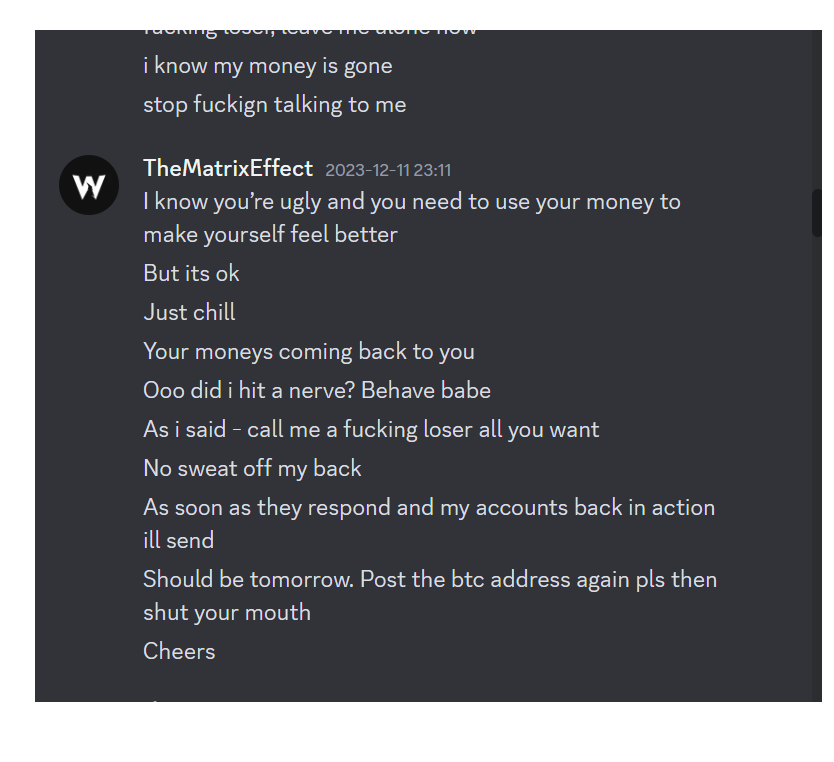This screenshot has height=762, width=834.
Task: Open the TheMatrixEffect username profile
Action: coord(228,169)
